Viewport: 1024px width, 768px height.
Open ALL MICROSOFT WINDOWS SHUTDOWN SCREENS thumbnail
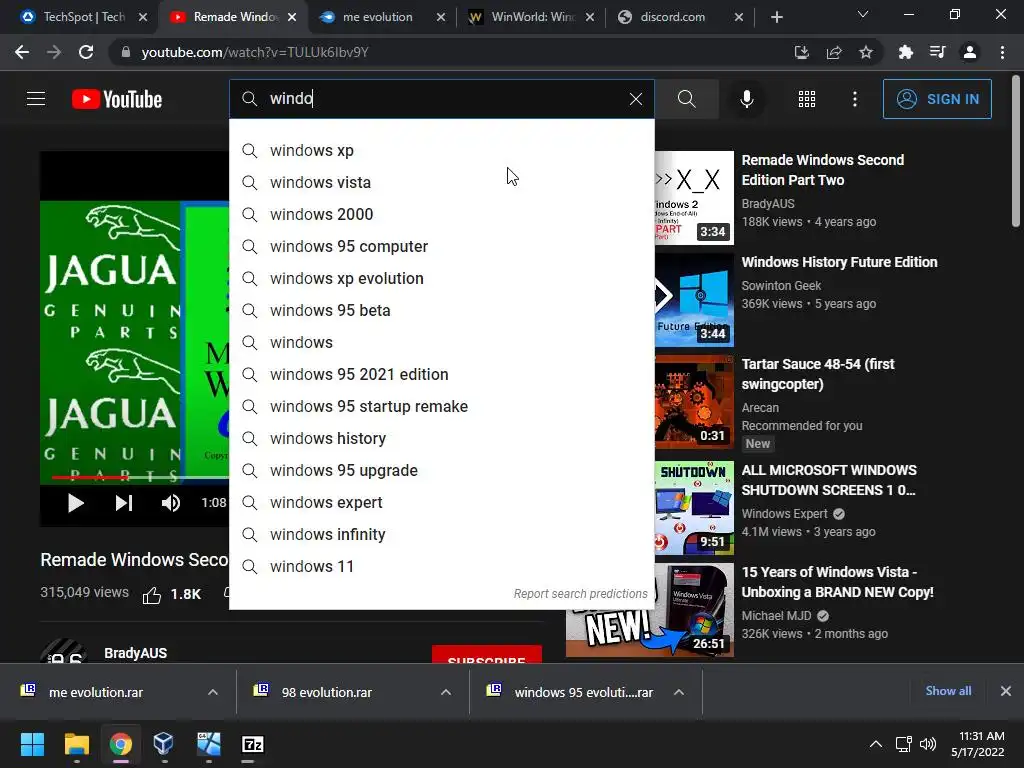[x=694, y=507]
